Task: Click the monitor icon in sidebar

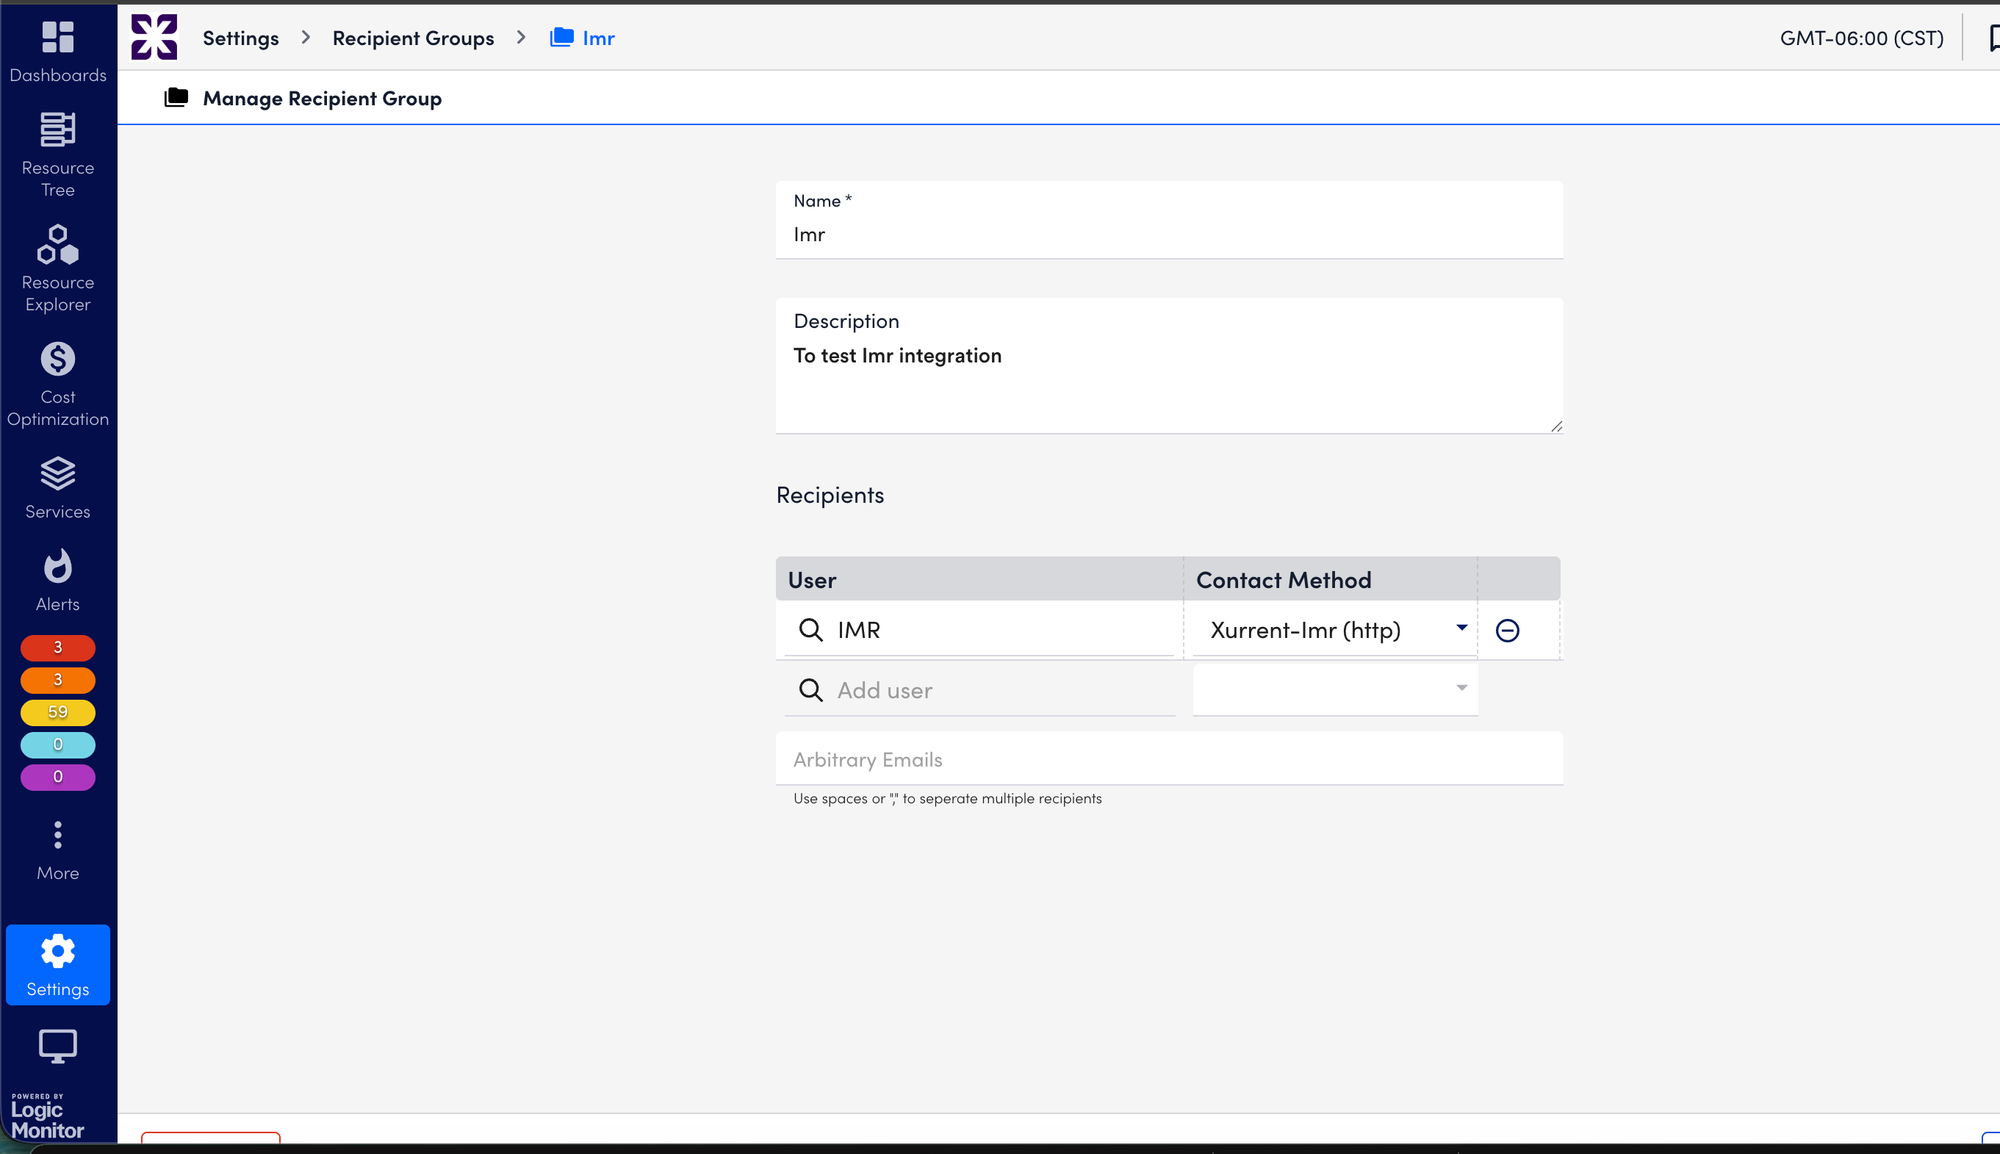Action: [58, 1046]
